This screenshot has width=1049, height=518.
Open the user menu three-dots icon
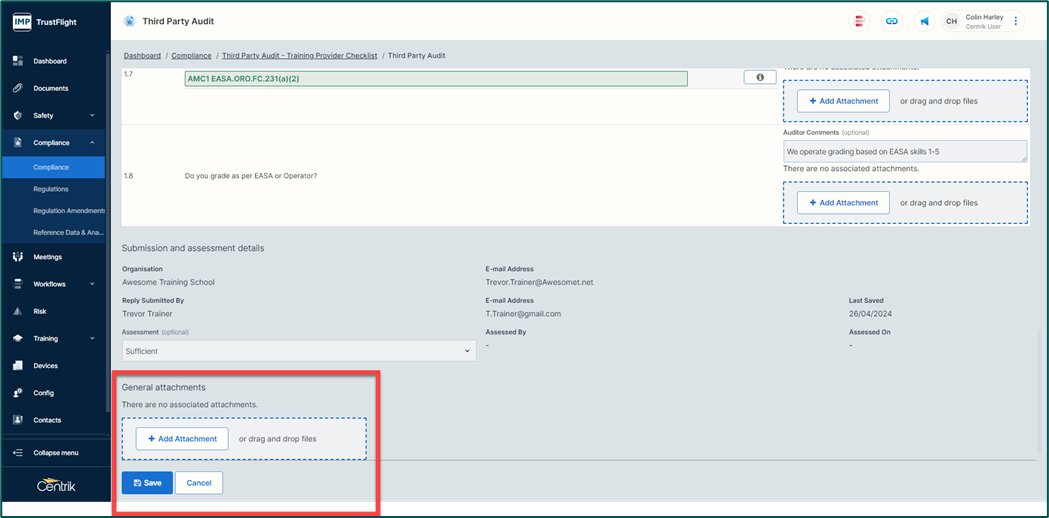pyautogui.click(x=1016, y=21)
